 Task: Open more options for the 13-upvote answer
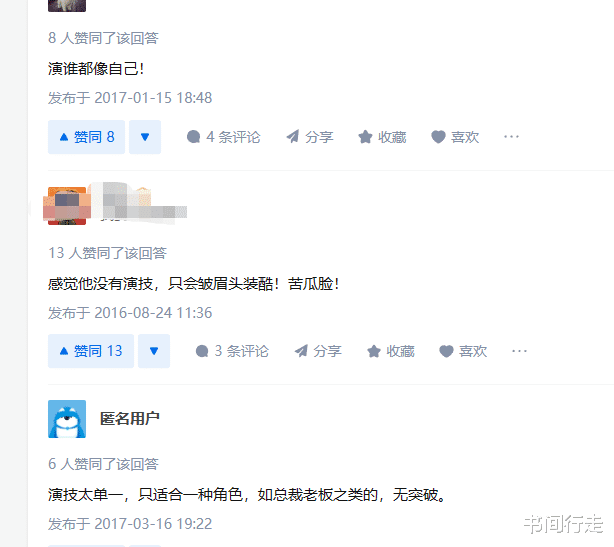(520, 351)
